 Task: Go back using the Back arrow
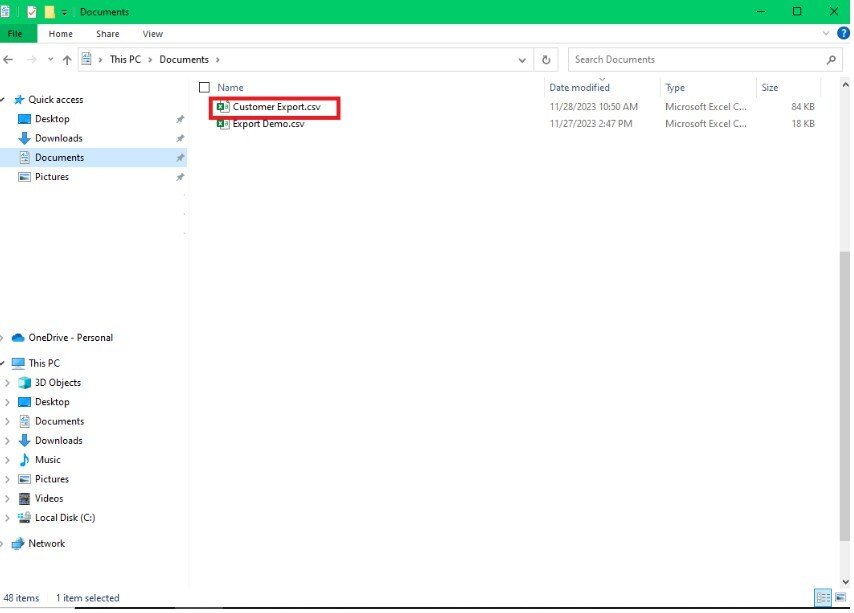tap(9, 60)
